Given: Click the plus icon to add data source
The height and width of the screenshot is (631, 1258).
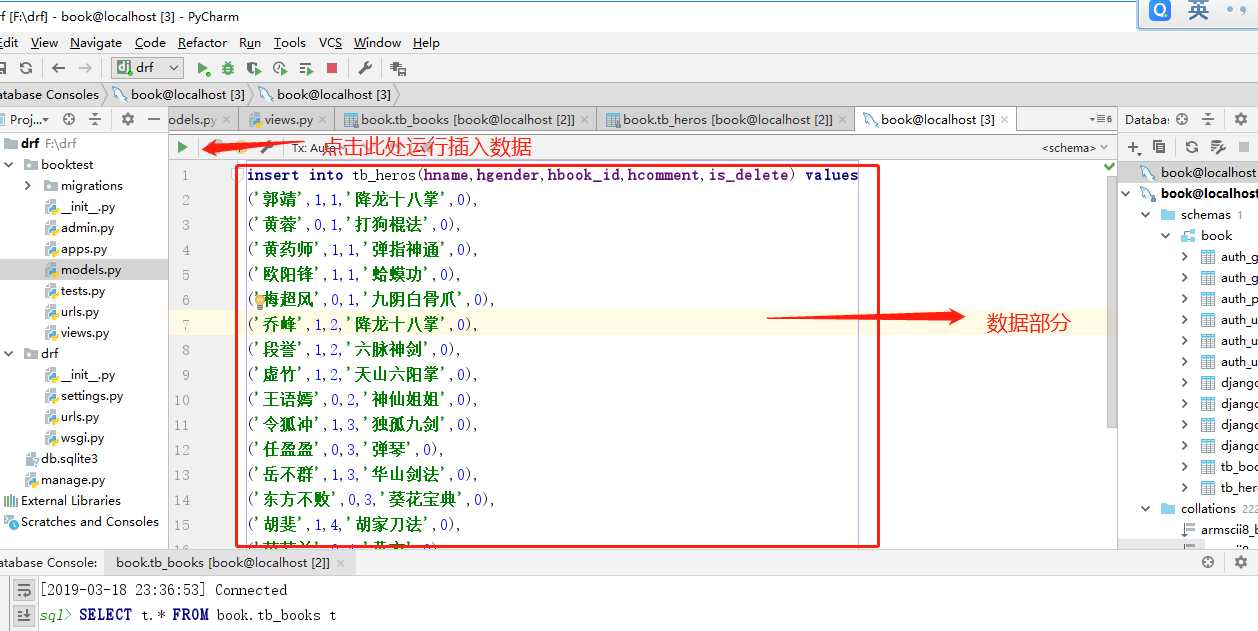Looking at the screenshot, I should (x=1131, y=147).
